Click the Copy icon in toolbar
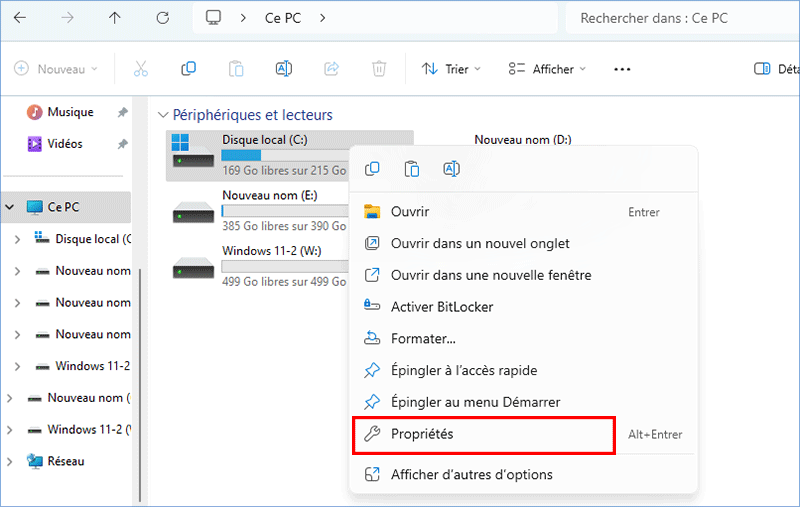The image size is (800, 507). coord(188,69)
